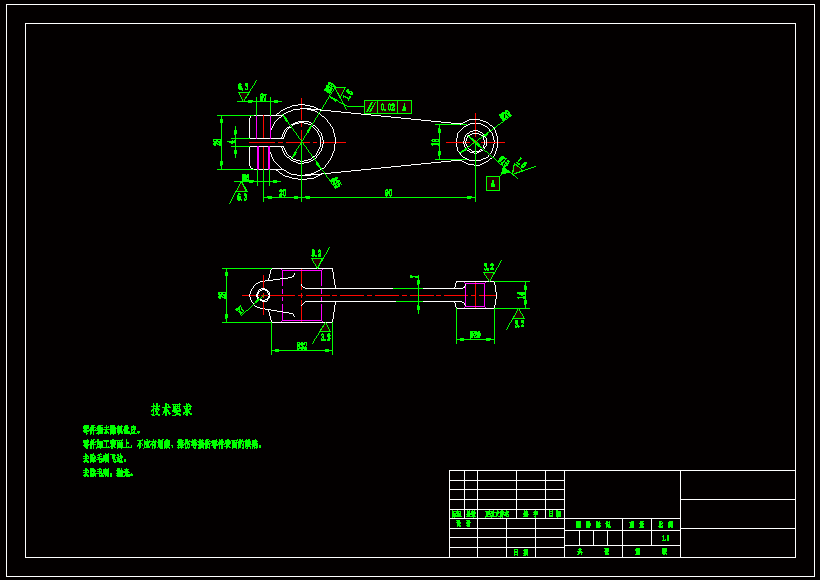Select the datum A box near the small boss

[x=493, y=184]
